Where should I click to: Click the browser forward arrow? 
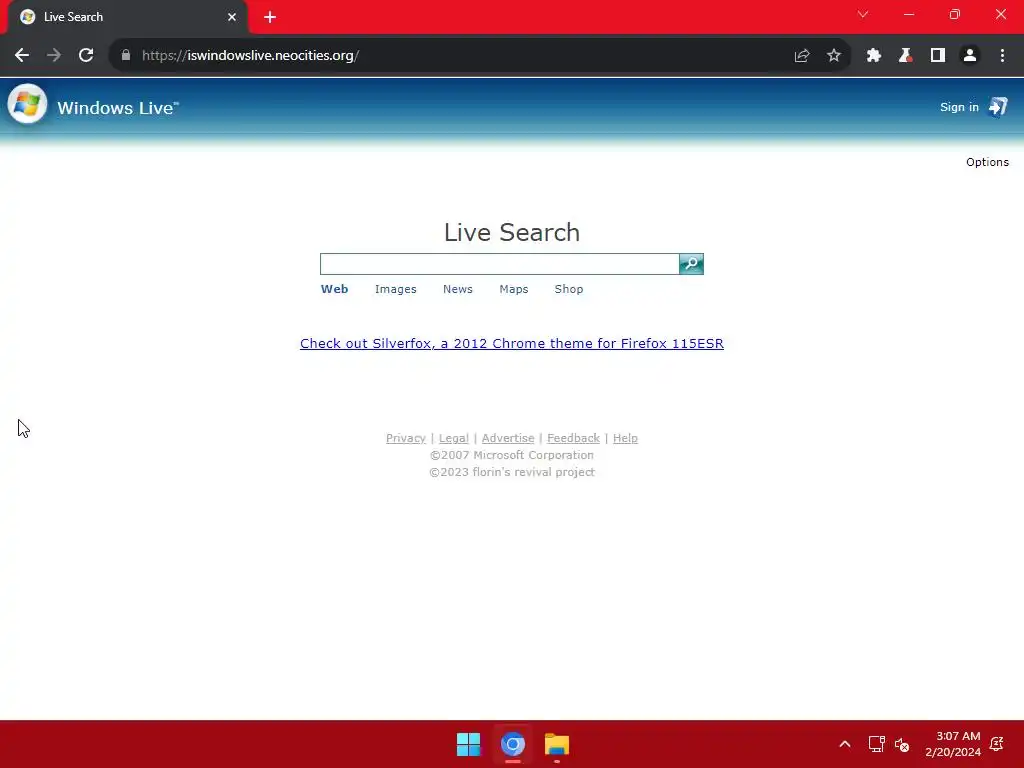(54, 56)
